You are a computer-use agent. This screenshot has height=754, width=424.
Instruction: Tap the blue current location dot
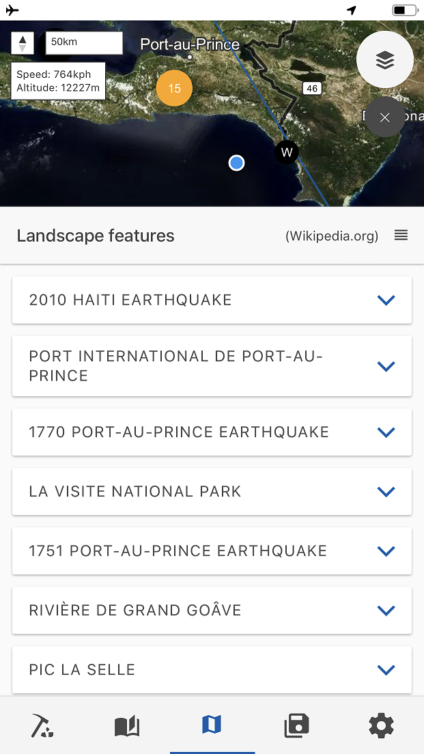click(236, 163)
